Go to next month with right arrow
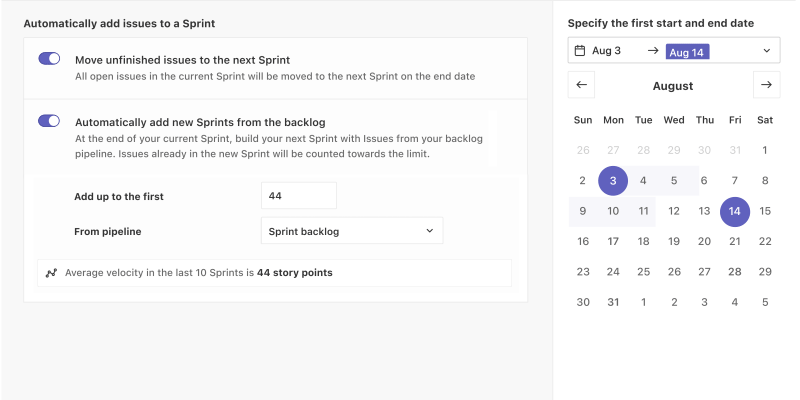Image resolution: width=800 pixels, height=400 pixels. pyautogui.click(x=766, y=85)
